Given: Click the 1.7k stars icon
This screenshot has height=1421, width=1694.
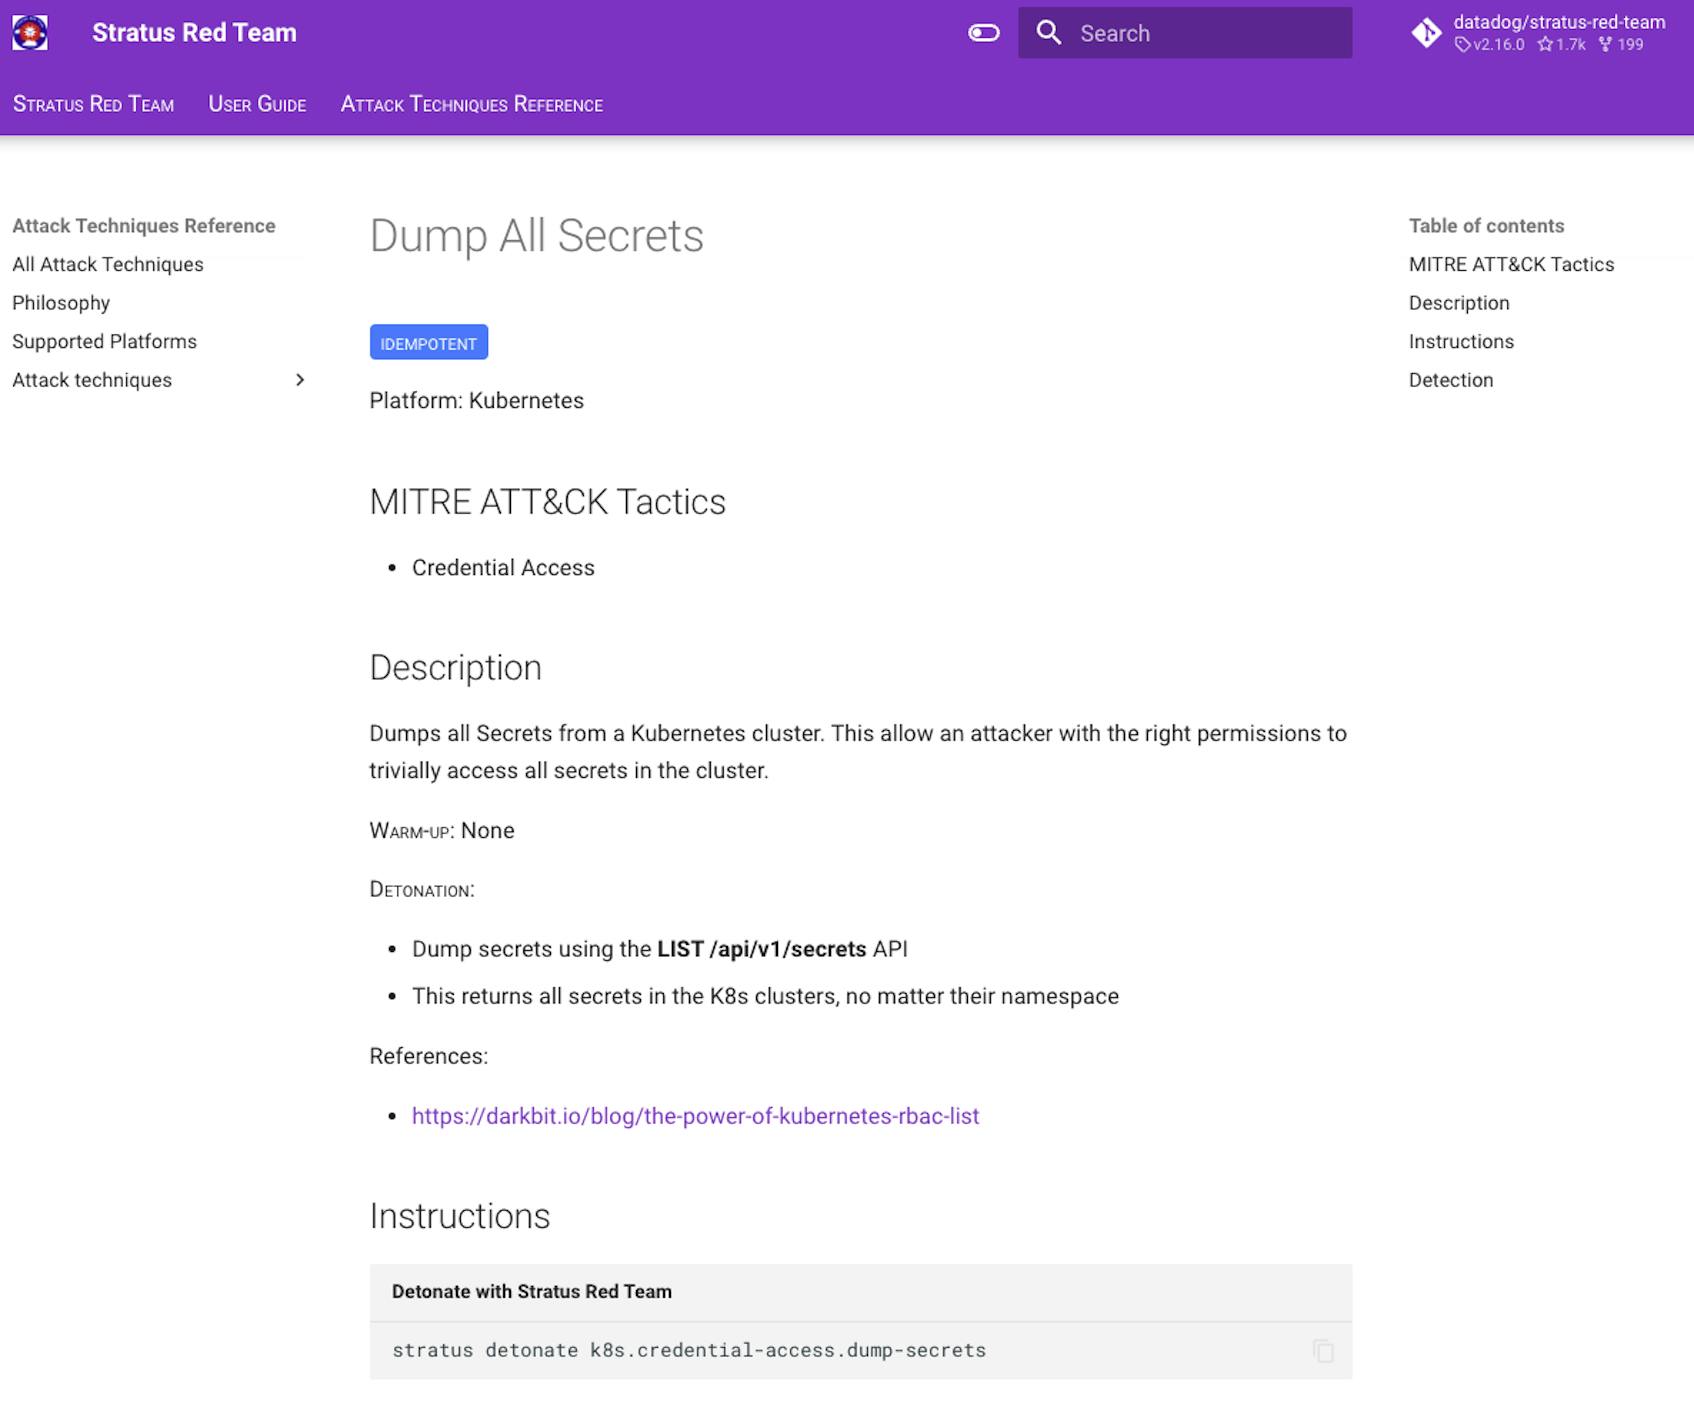Looking at the screenshot, I should coord(1546,45).
